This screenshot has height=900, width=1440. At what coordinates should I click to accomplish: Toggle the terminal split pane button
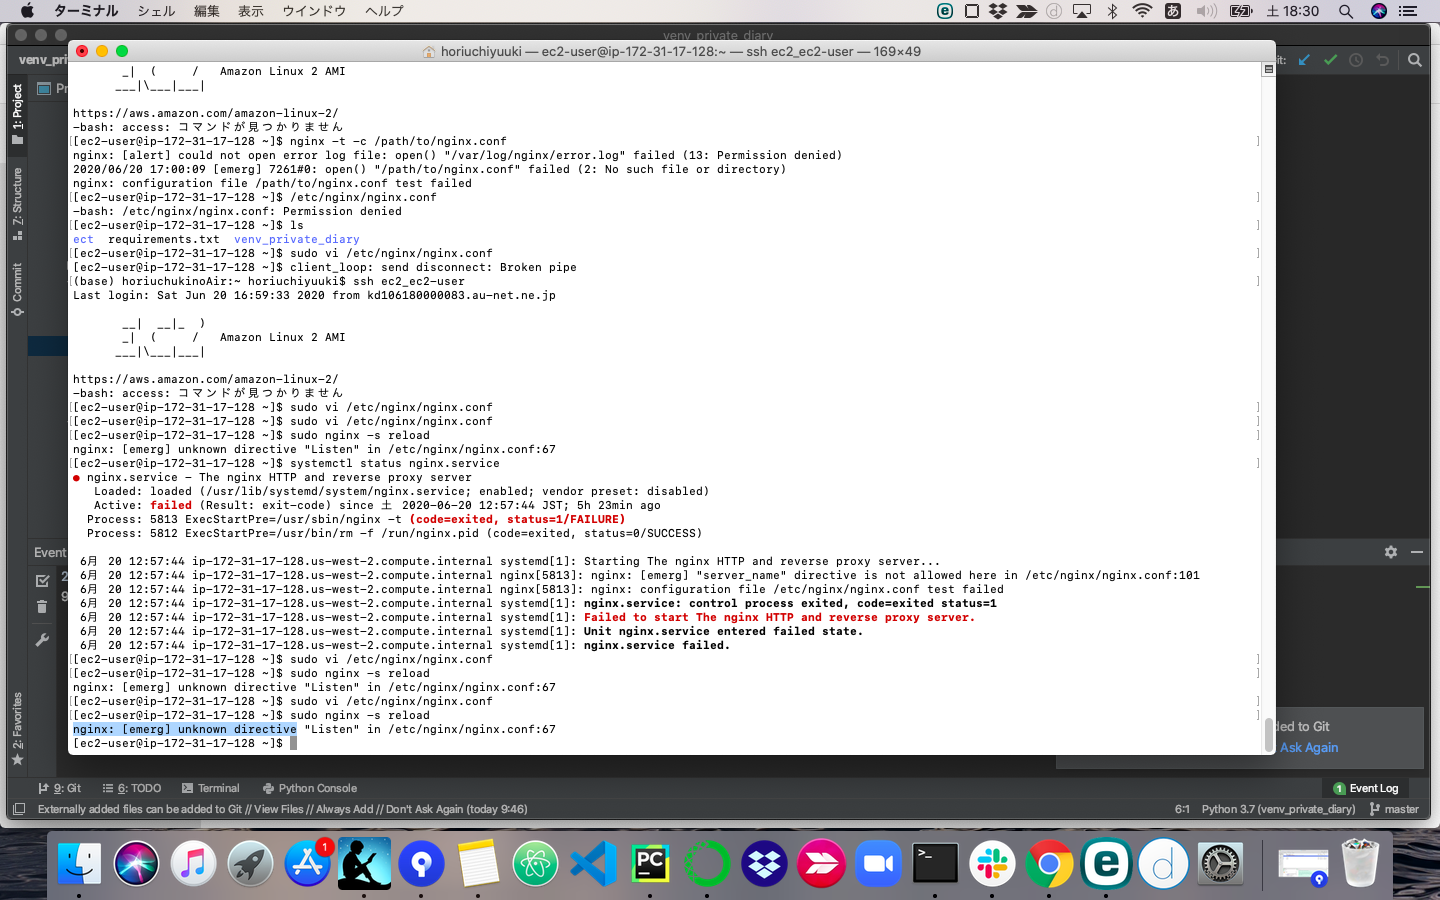point(1268,69)
